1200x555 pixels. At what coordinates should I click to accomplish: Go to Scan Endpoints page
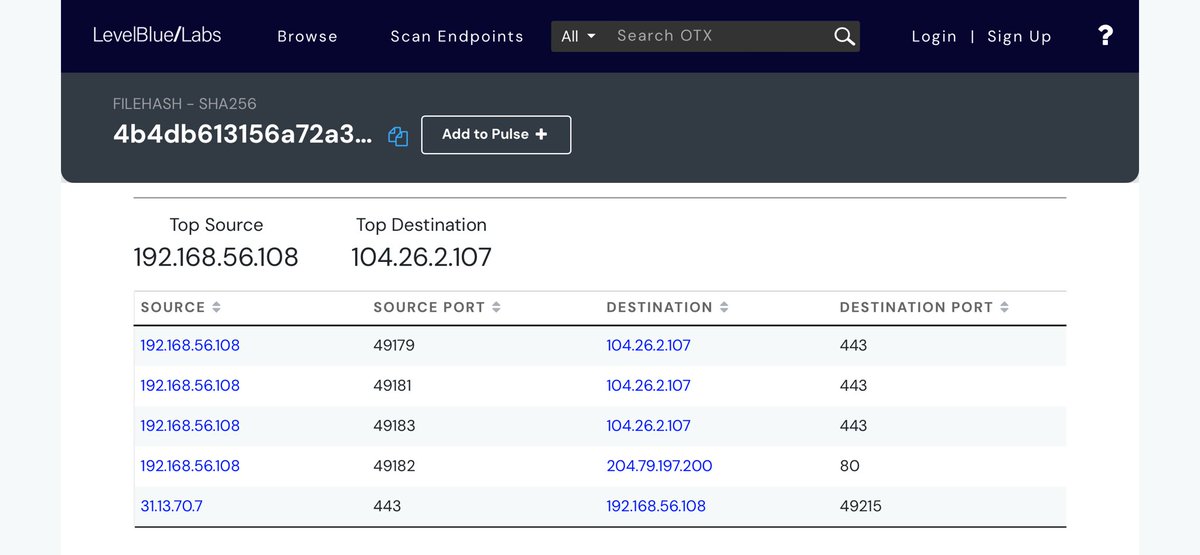click(x=456, y=36)
